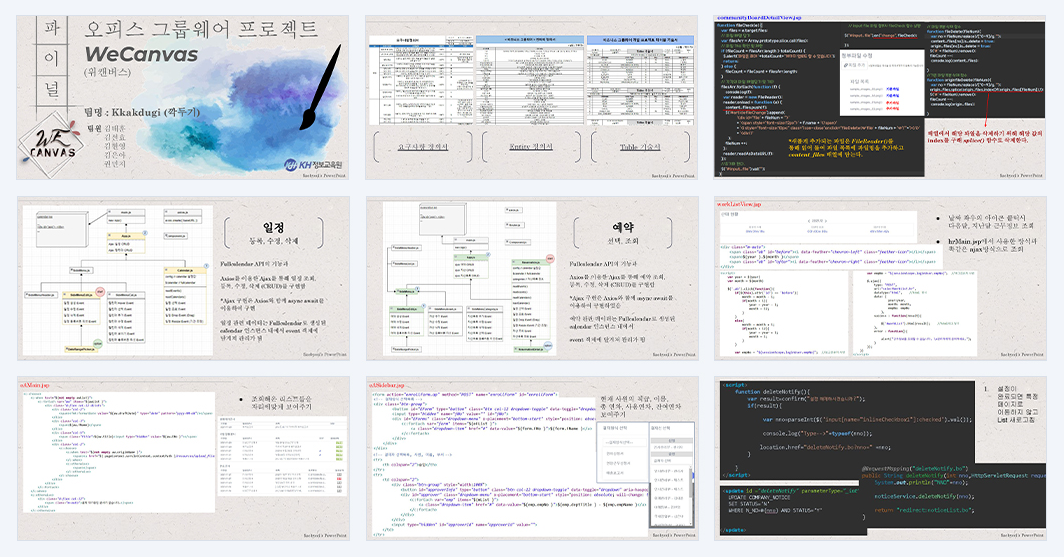Viewport: 1064px width, 557px height.
Task: Click the 'aAMain.jsp' file title
Action: pyautogui.click(x=35, y=385)
